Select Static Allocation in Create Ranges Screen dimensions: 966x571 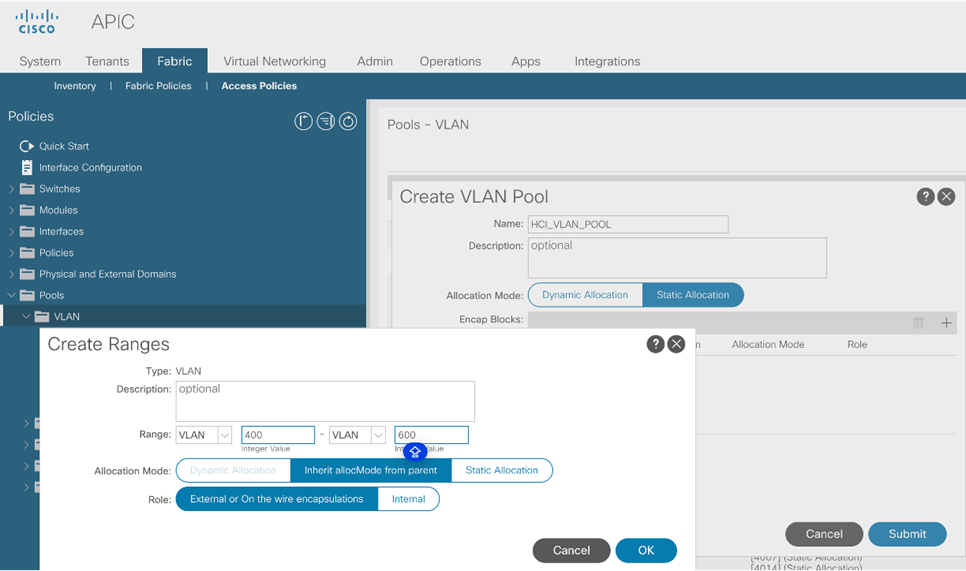(x=502, y=471)
